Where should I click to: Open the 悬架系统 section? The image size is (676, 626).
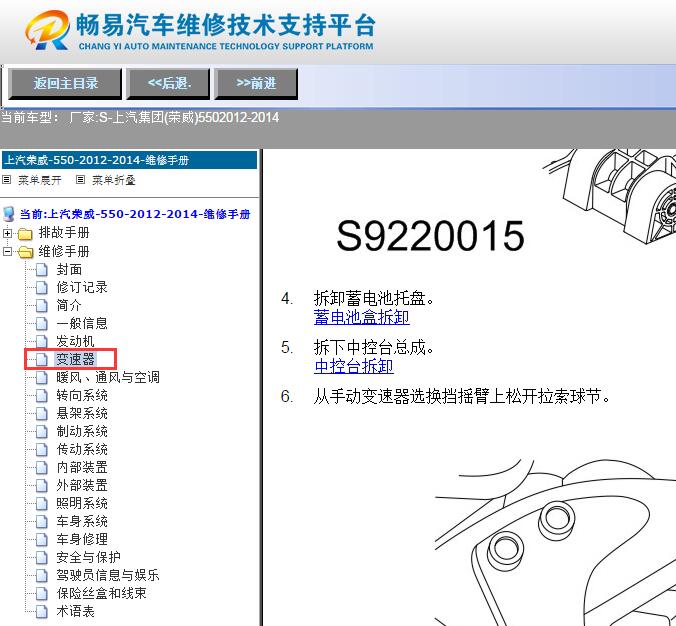tap(82, 413)
